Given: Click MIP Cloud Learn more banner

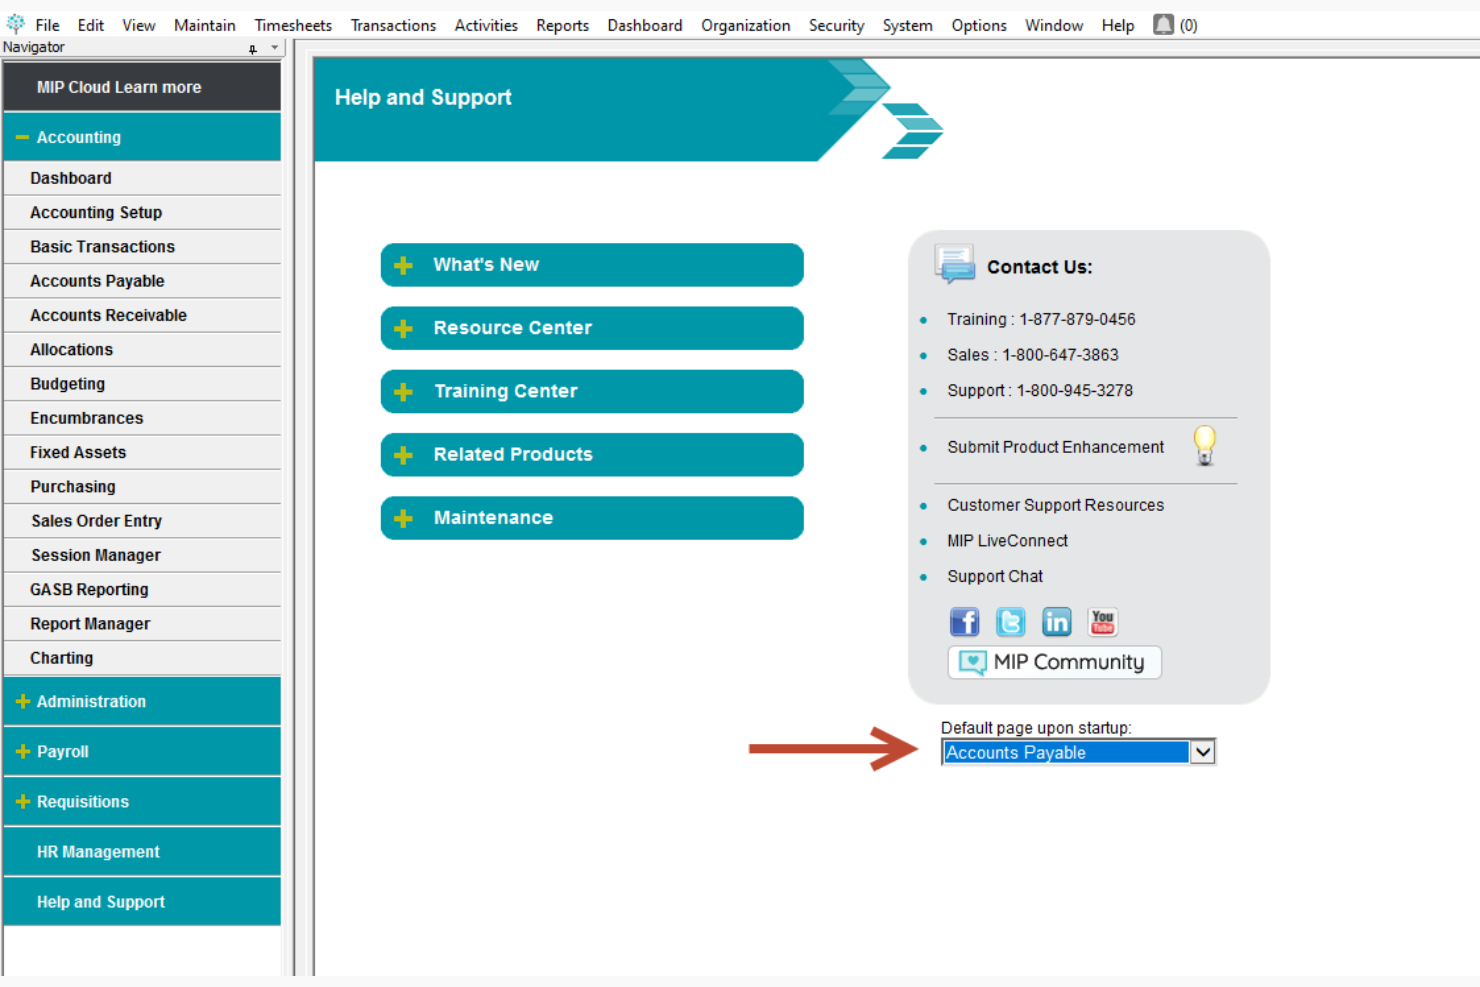Looking at the screenshot, I should 142,87.
